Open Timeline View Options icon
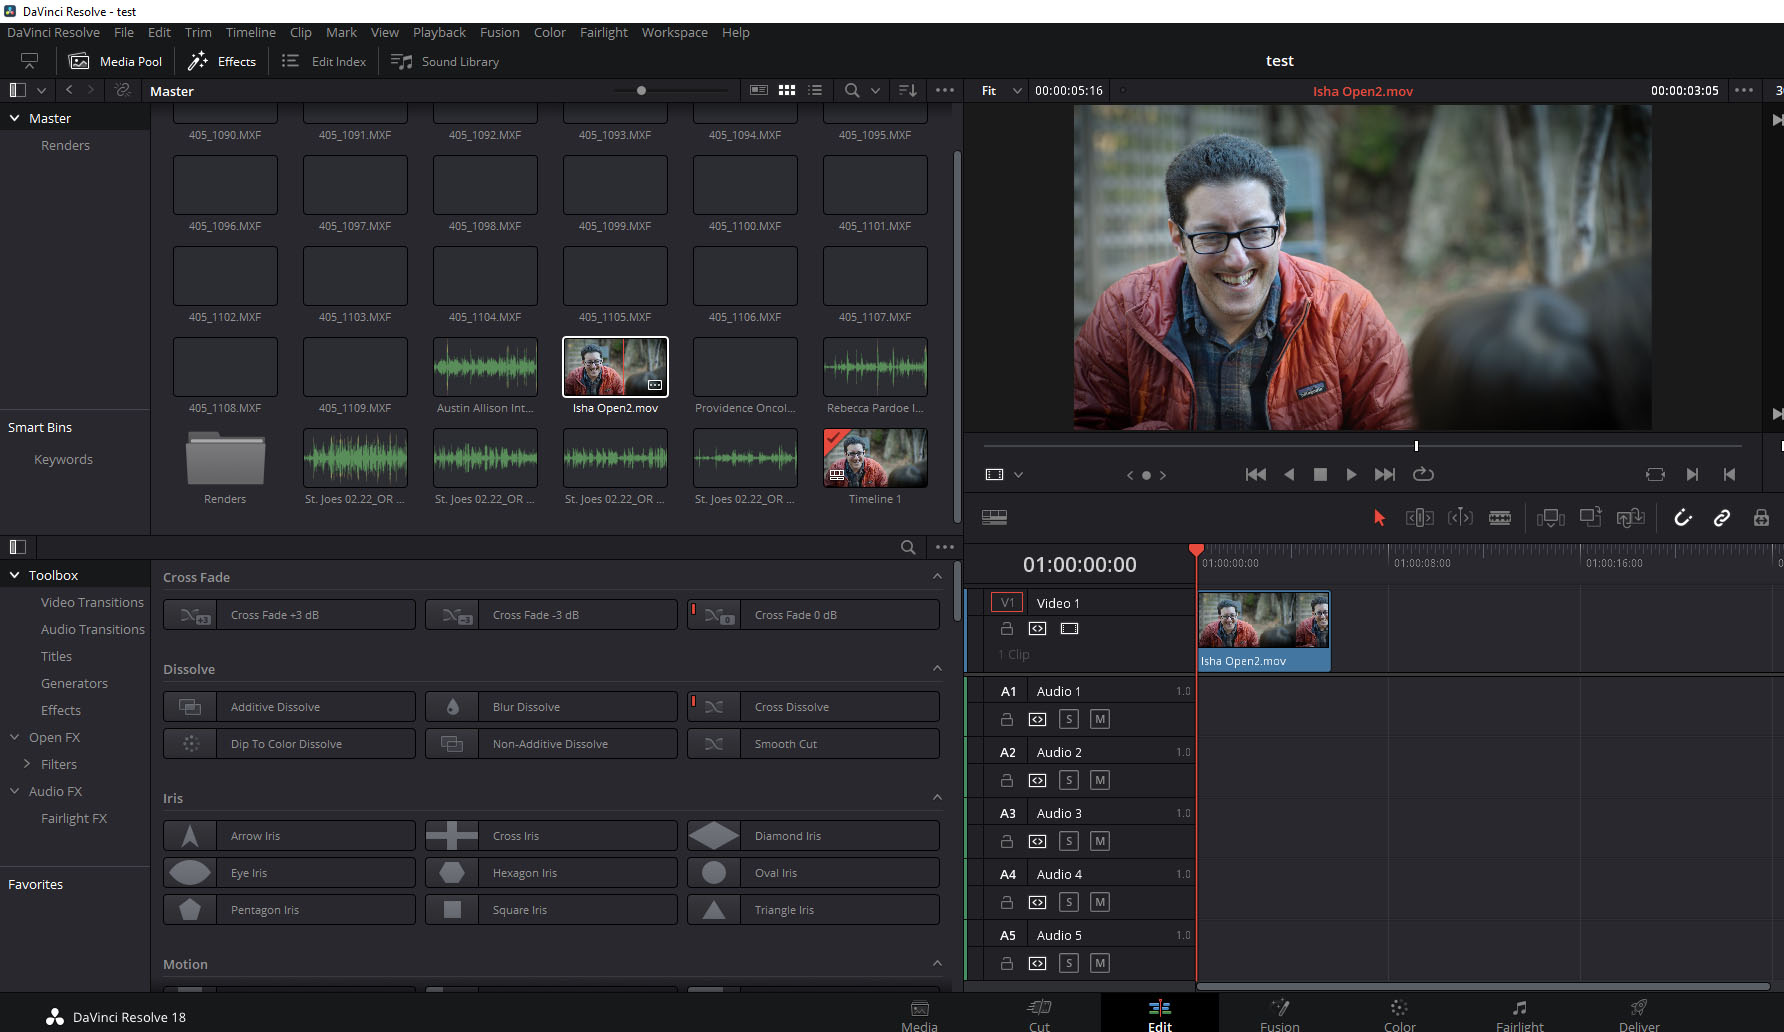Viewport: 1784px width, 1032px height. 994,517
